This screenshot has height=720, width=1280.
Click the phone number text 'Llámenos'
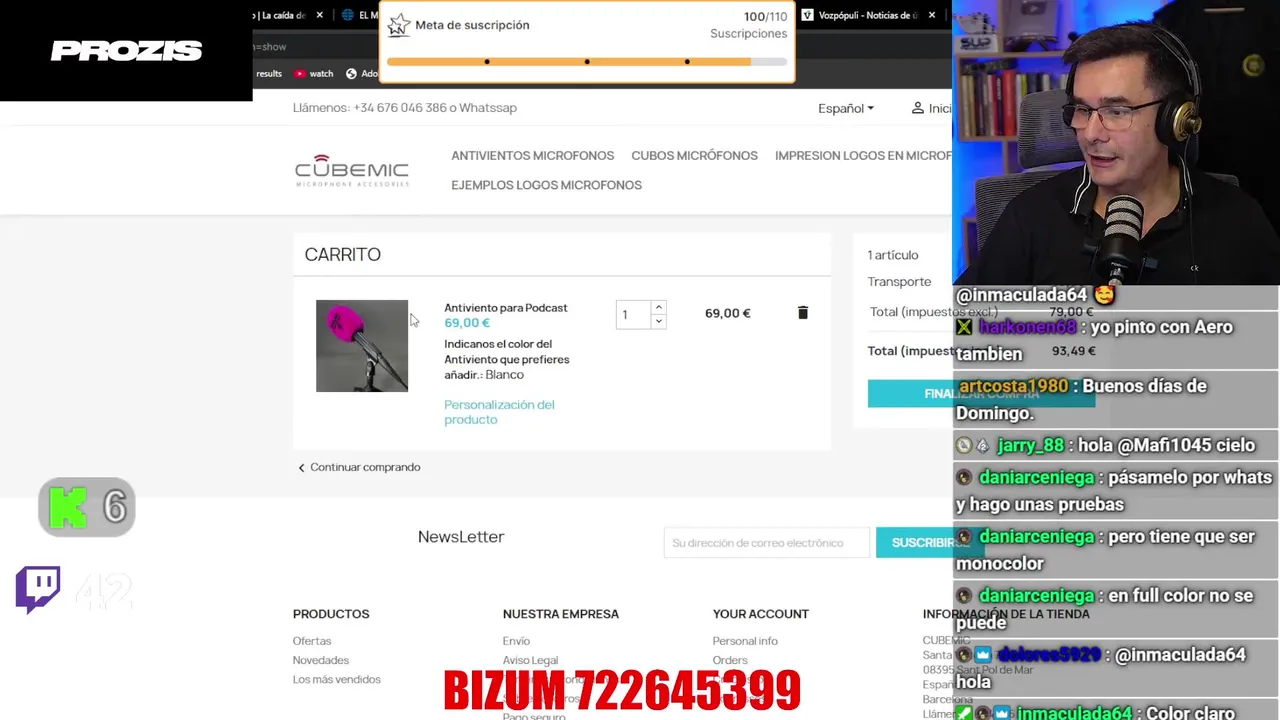405,108
